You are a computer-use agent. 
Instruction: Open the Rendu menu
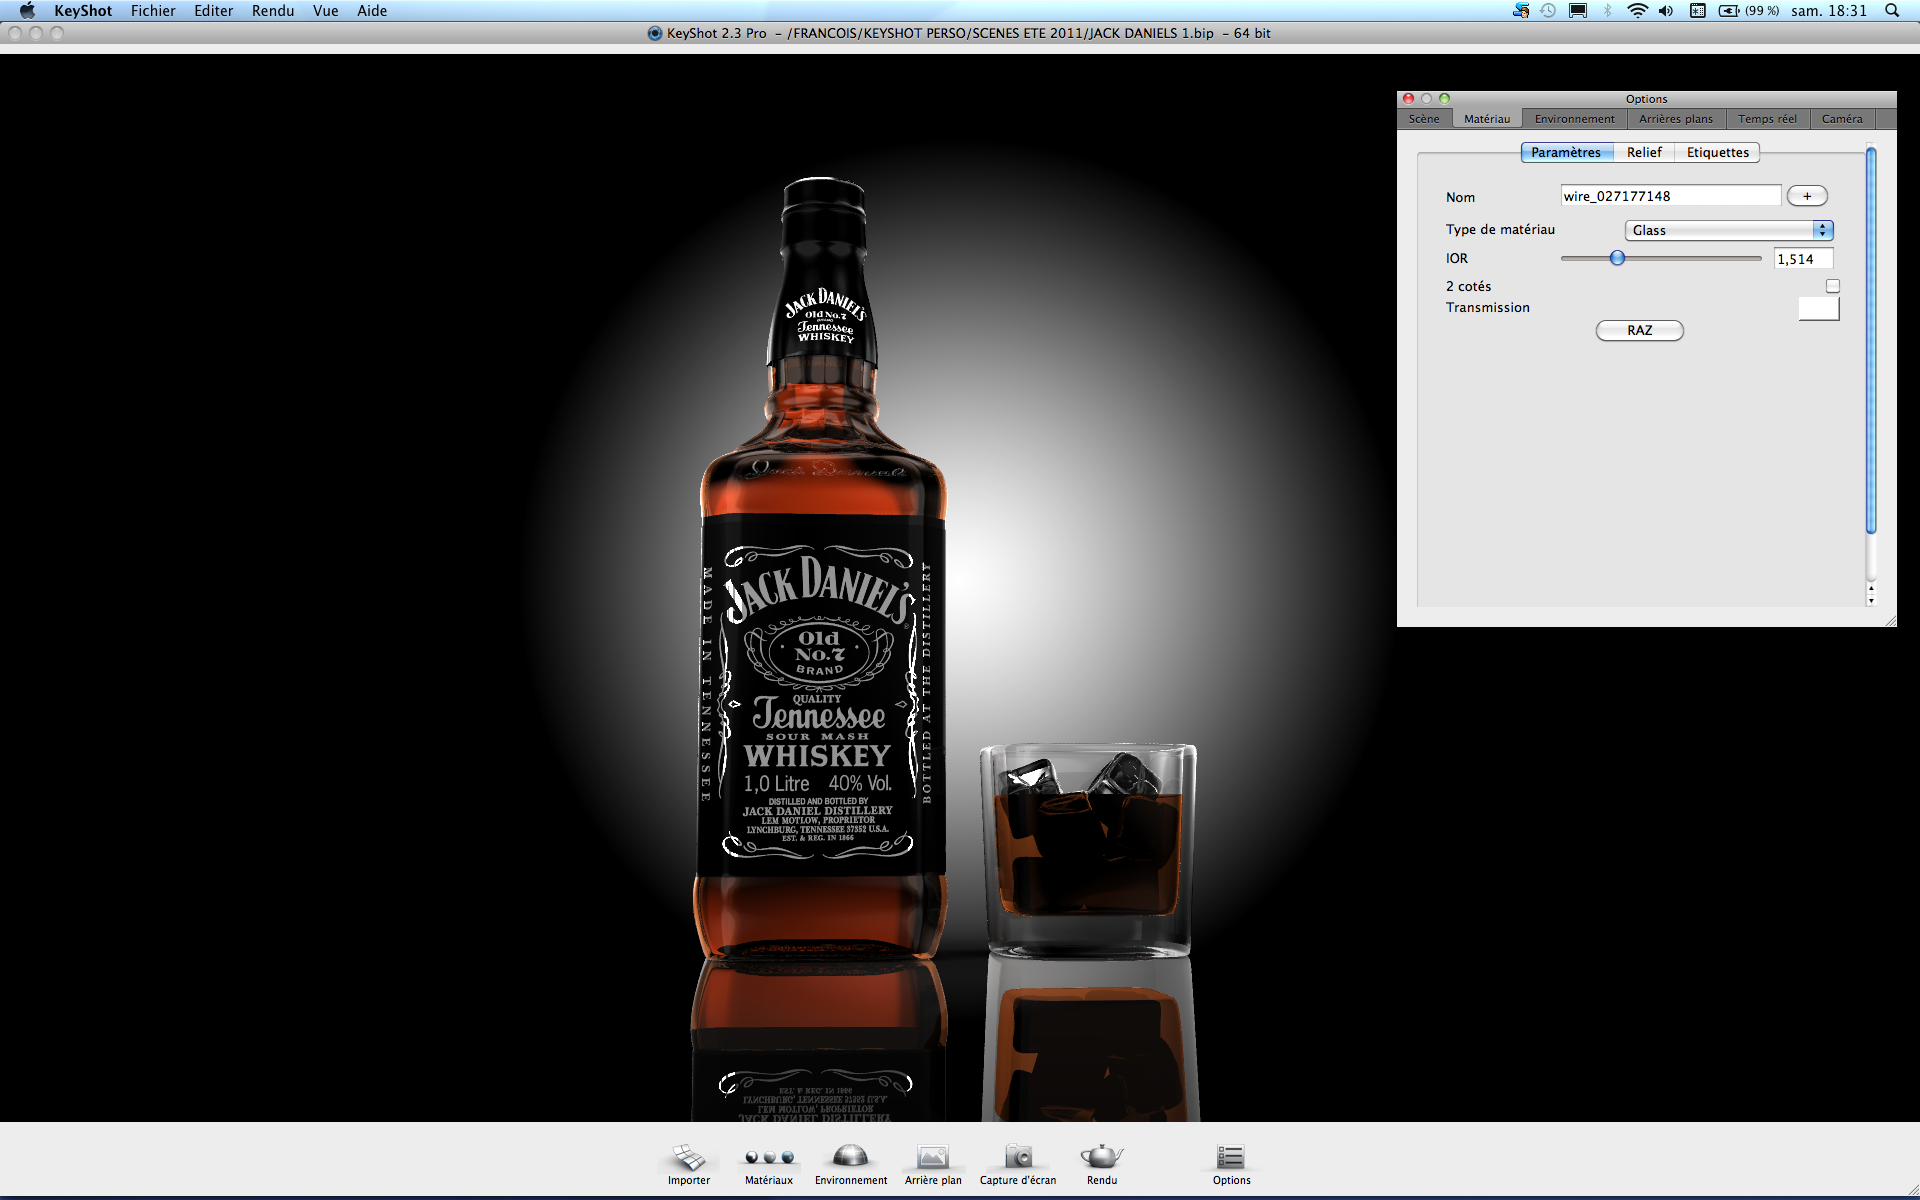tap(272, 11)
